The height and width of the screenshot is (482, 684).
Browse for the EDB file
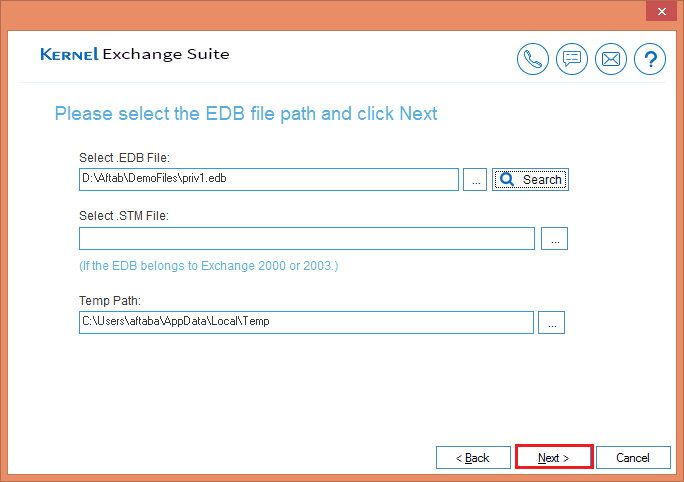tap(475, 179)
